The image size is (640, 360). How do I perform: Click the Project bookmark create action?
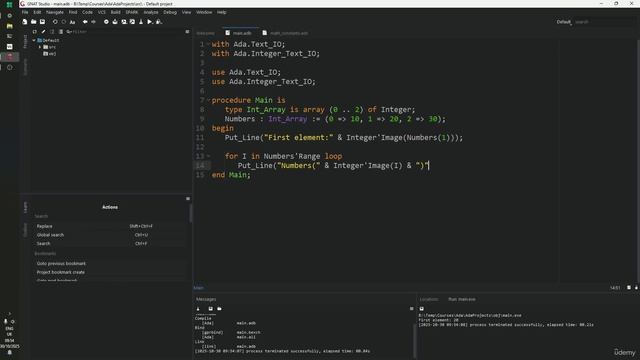[x=110, y=272]
